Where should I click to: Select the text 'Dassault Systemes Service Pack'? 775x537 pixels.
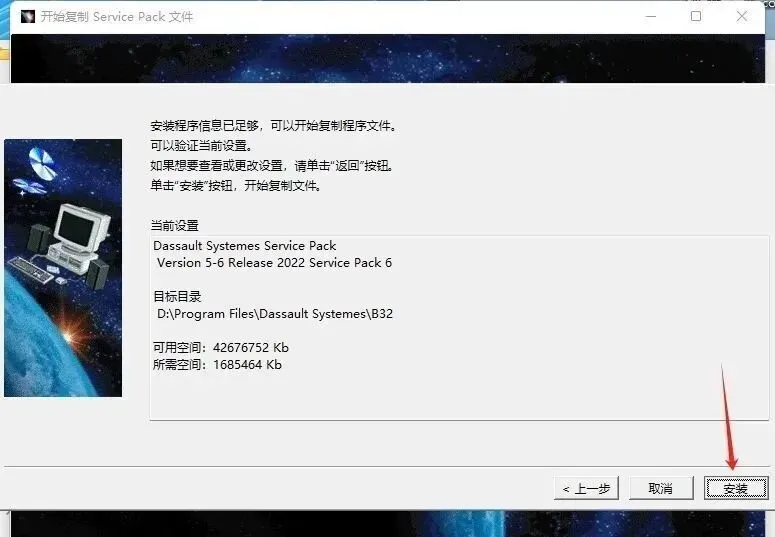(244, 246)
